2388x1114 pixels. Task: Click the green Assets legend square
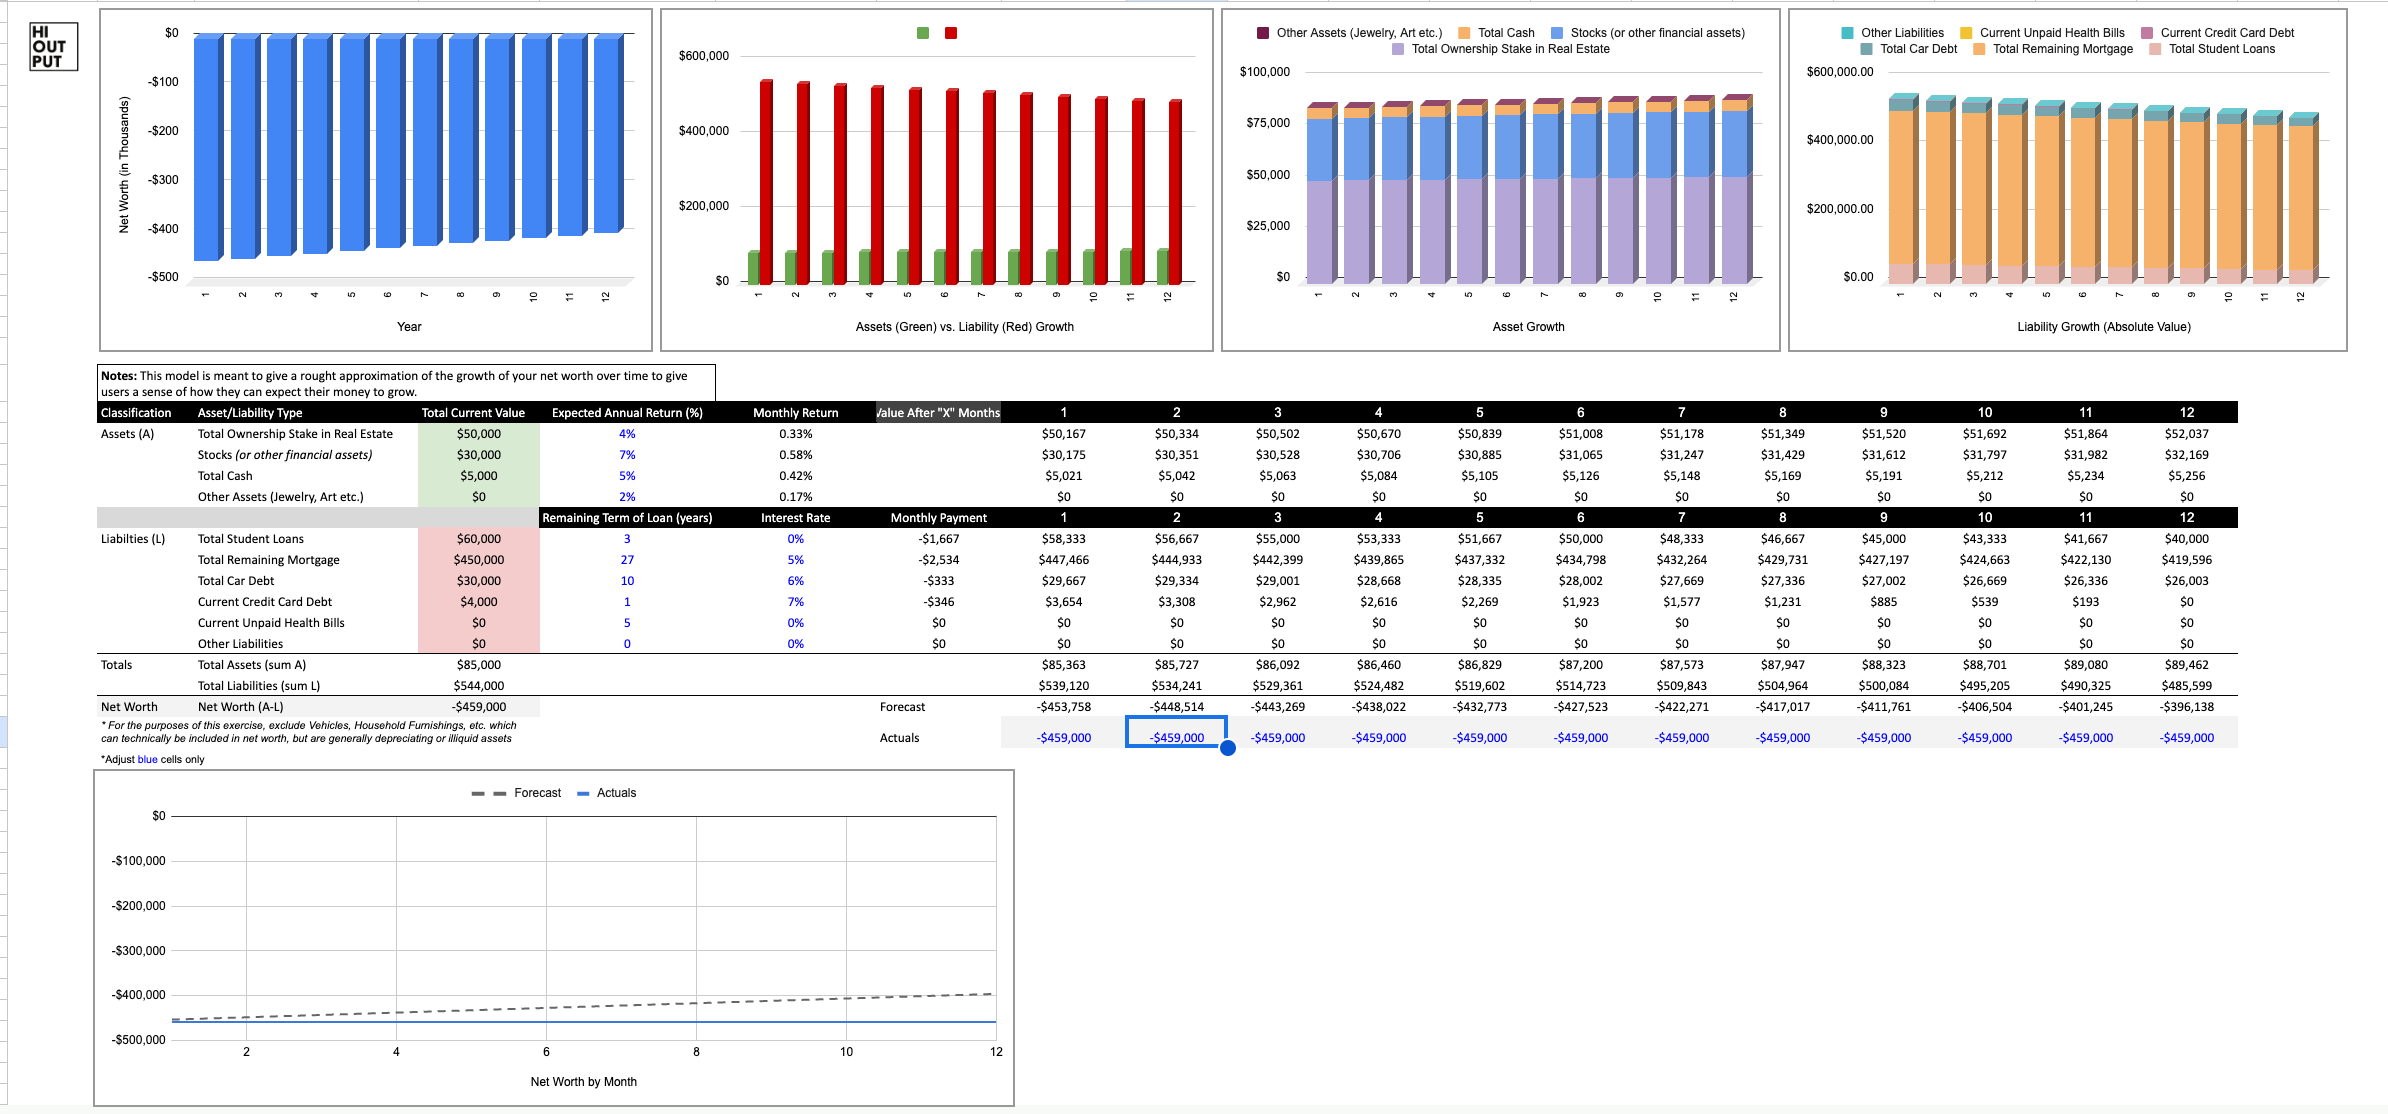pos(923,33)
